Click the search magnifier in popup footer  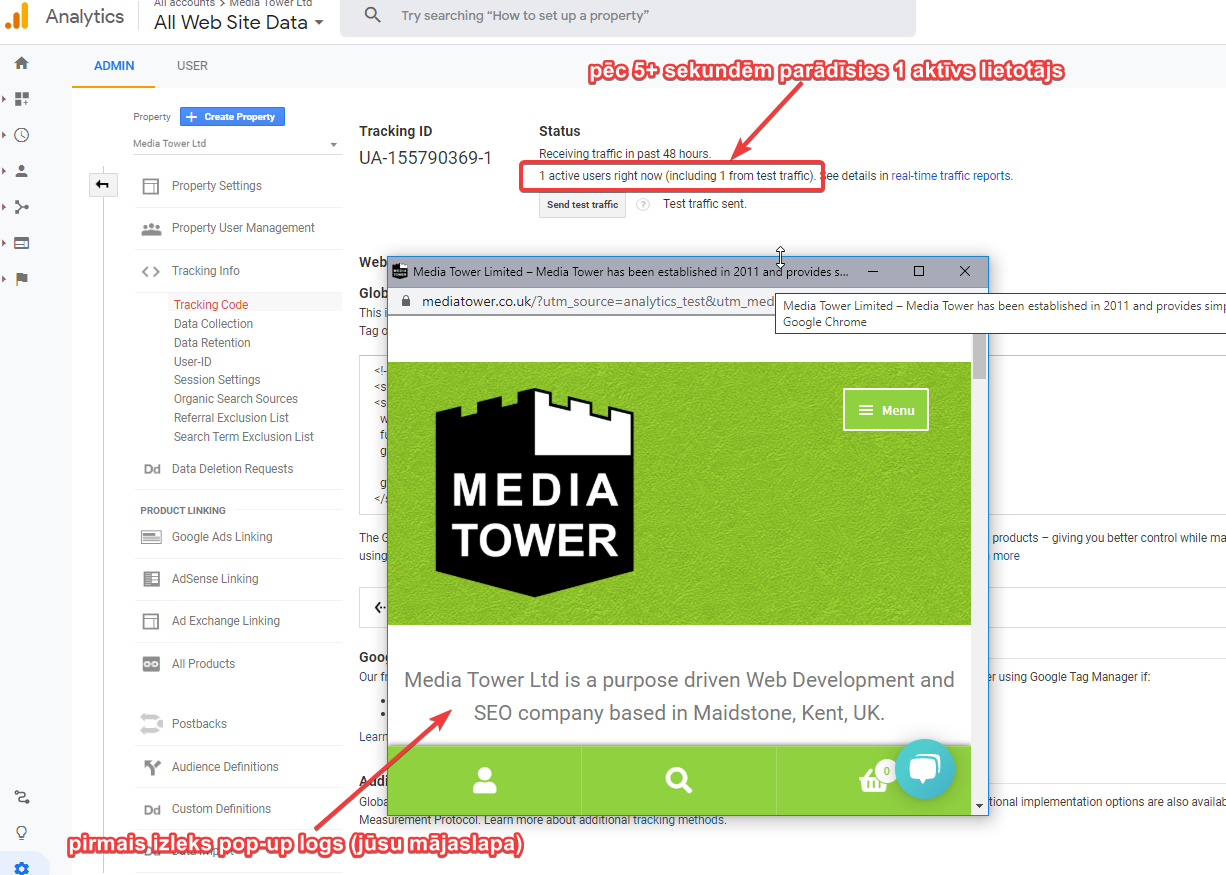coord(678,781)
